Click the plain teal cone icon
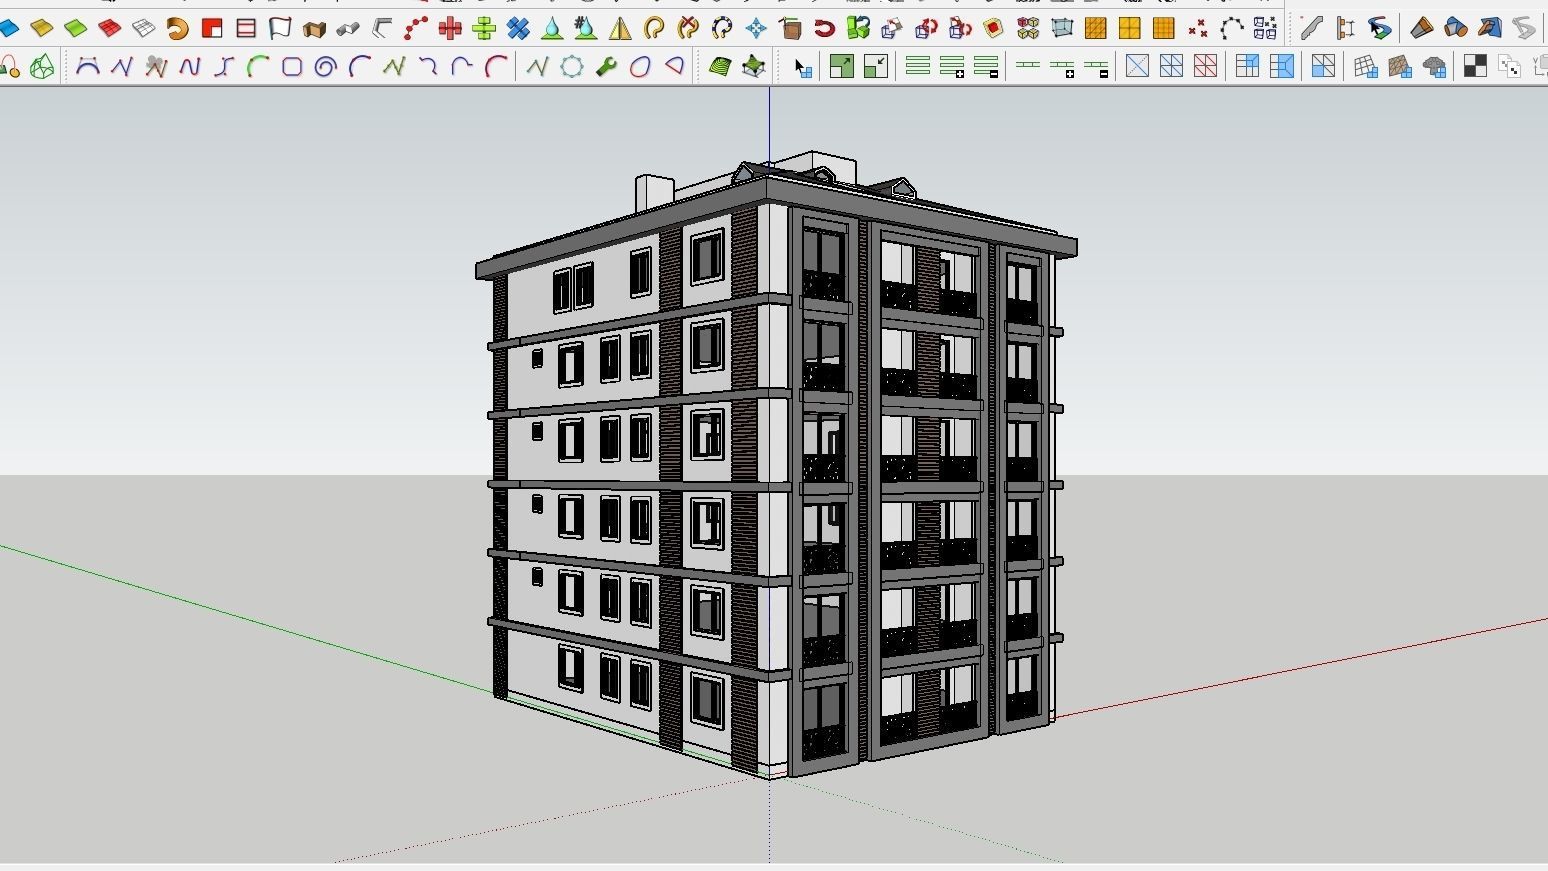This screenshot has height=871, width=1548. click(x=552, y=28)
